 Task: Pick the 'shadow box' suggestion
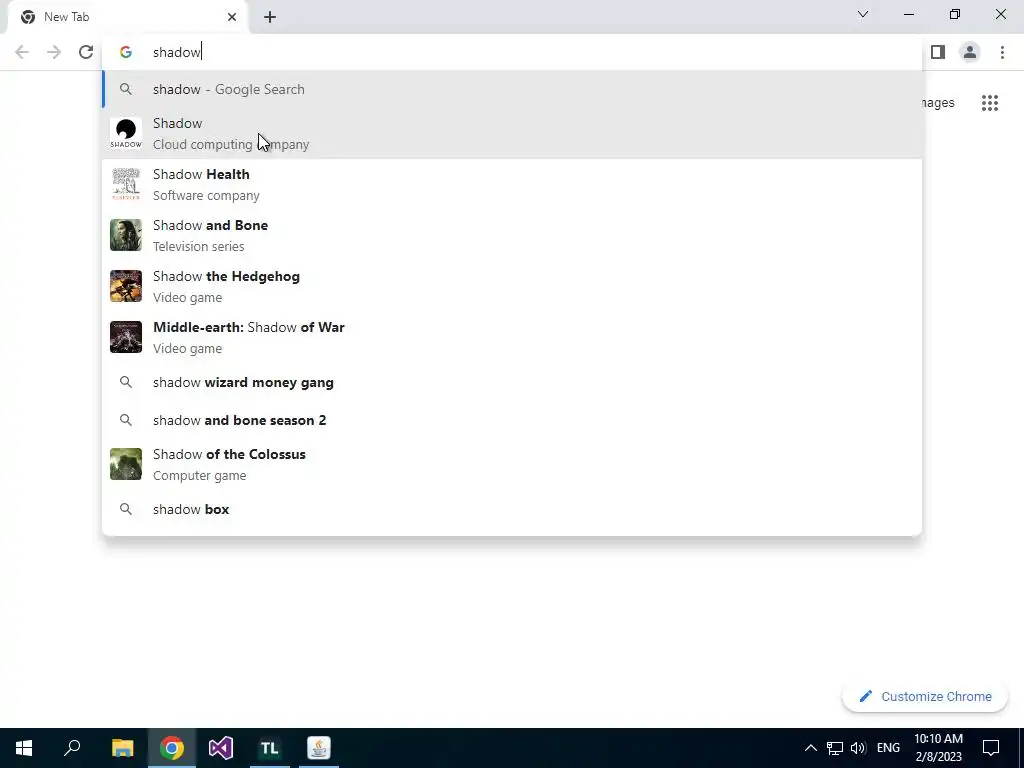point(512,509)
